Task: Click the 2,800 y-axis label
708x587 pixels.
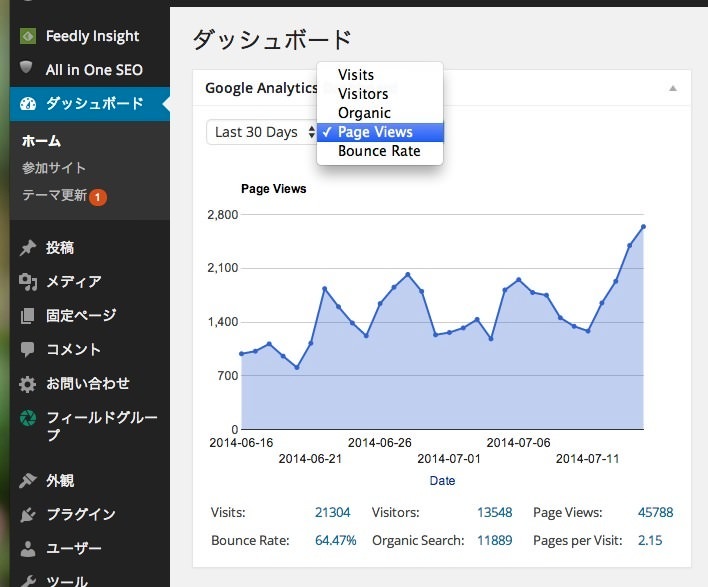Action: tap(223, 214)
